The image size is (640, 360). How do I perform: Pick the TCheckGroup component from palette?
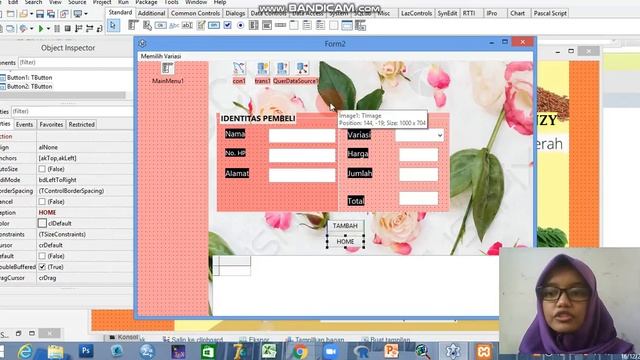tap(320, 25)
